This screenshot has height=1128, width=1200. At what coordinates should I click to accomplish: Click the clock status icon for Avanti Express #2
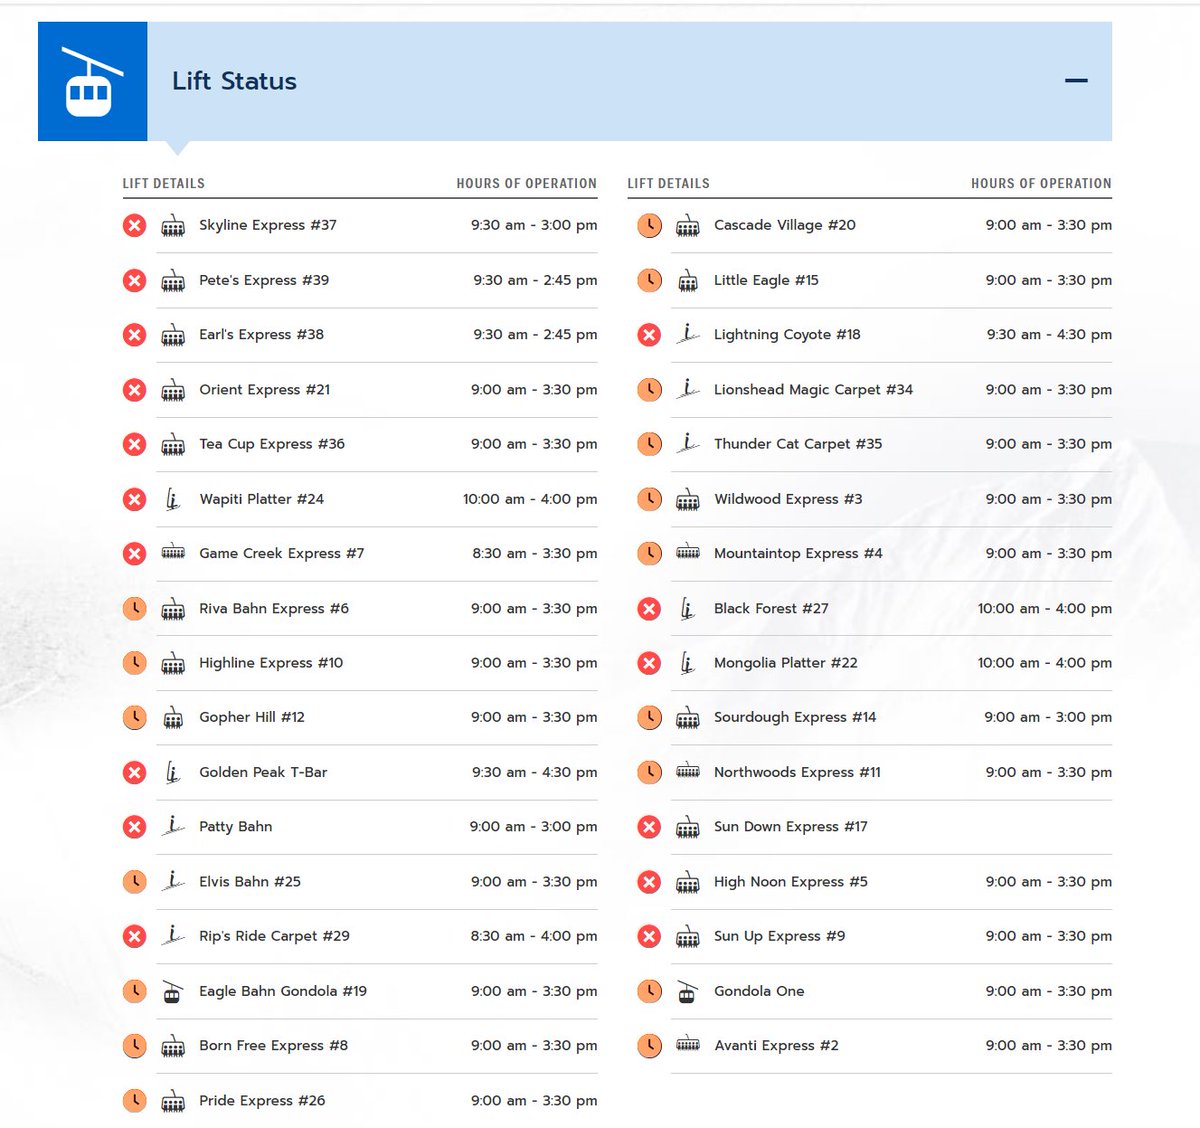point(649,1046)
